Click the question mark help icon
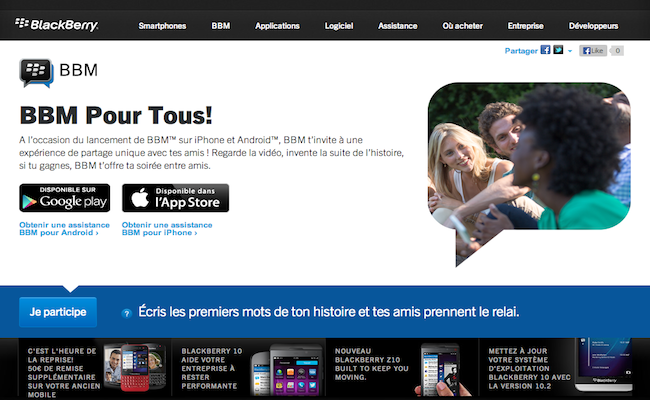The height and width of the screenshot is (400, 650). [126, 313]
